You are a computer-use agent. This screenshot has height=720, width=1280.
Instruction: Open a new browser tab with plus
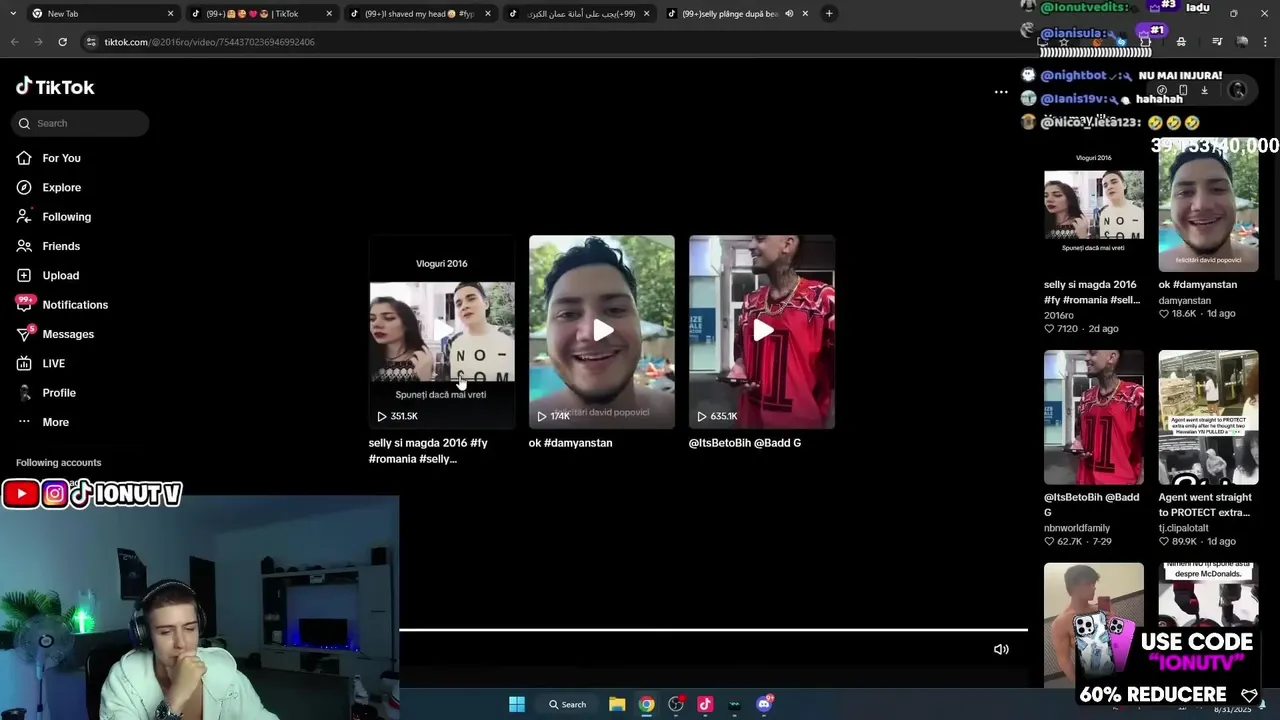click(829, 14)
